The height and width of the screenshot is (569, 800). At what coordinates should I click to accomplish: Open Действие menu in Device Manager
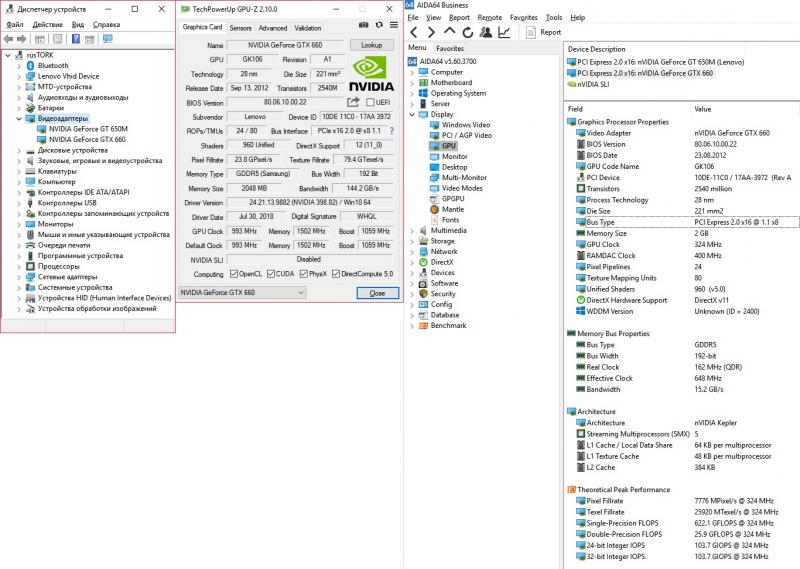pos(47,24)
